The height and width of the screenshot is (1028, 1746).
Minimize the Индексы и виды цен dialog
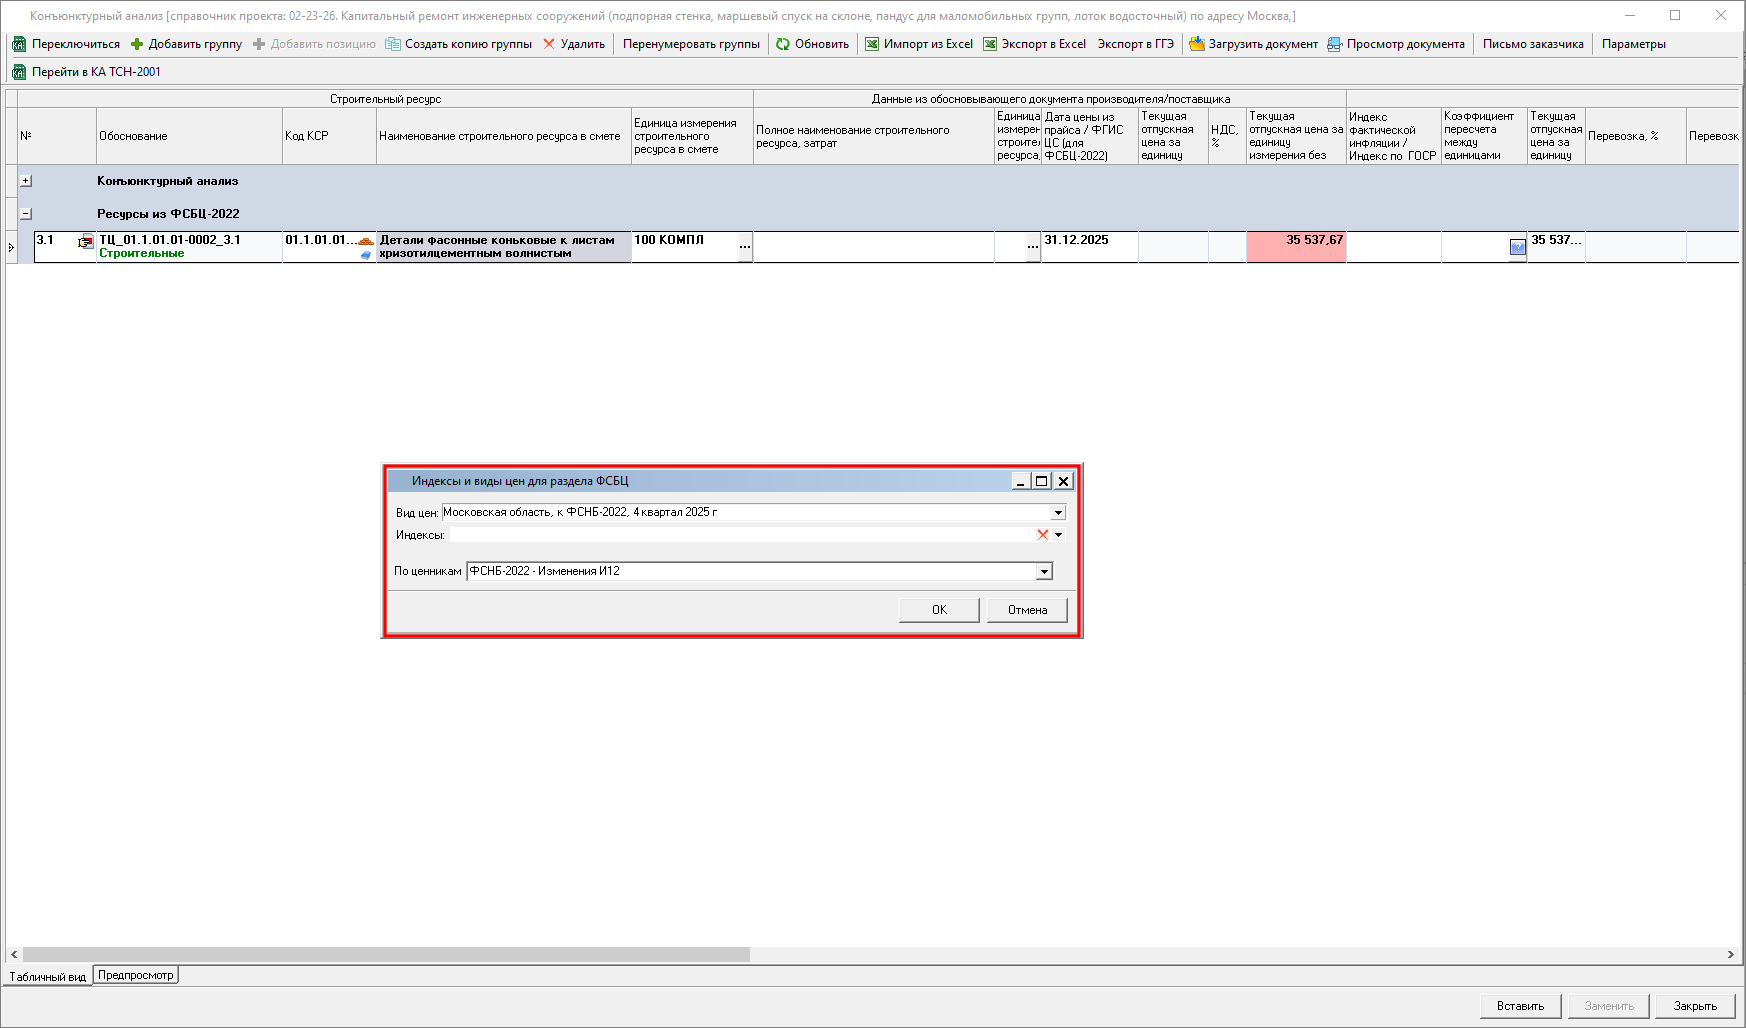tap(1021, 481)
